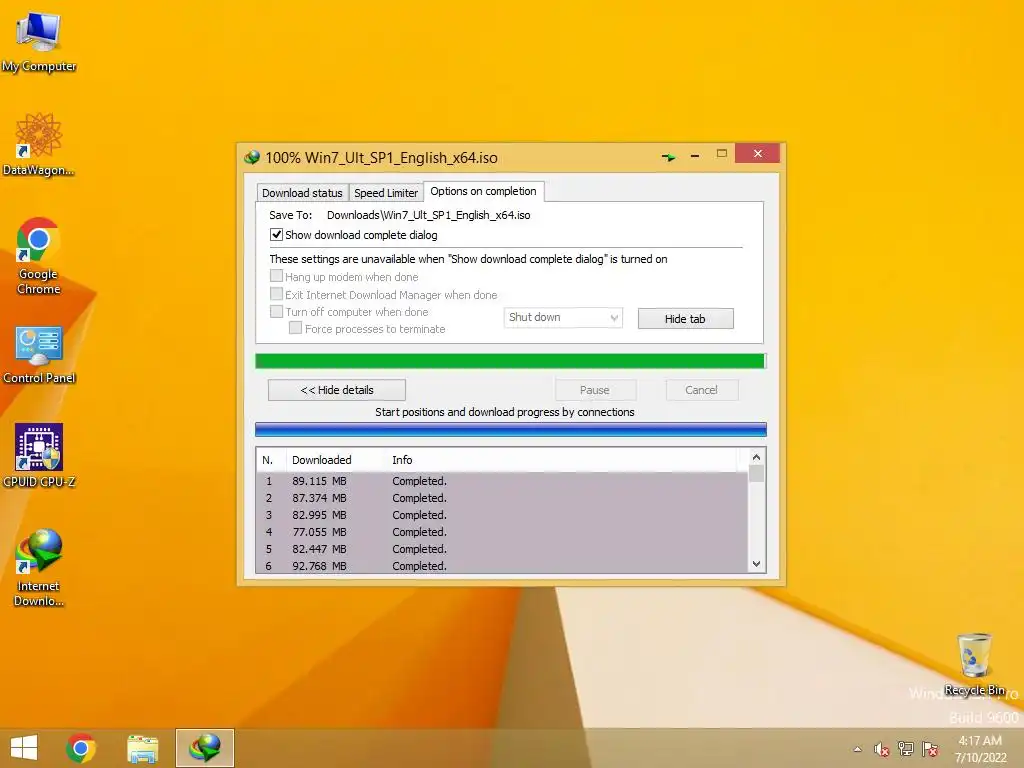Open Internet Download Manager desktop shortcut
The width and height of the screenshot is (1024, 768).
[x=39, y=568]
